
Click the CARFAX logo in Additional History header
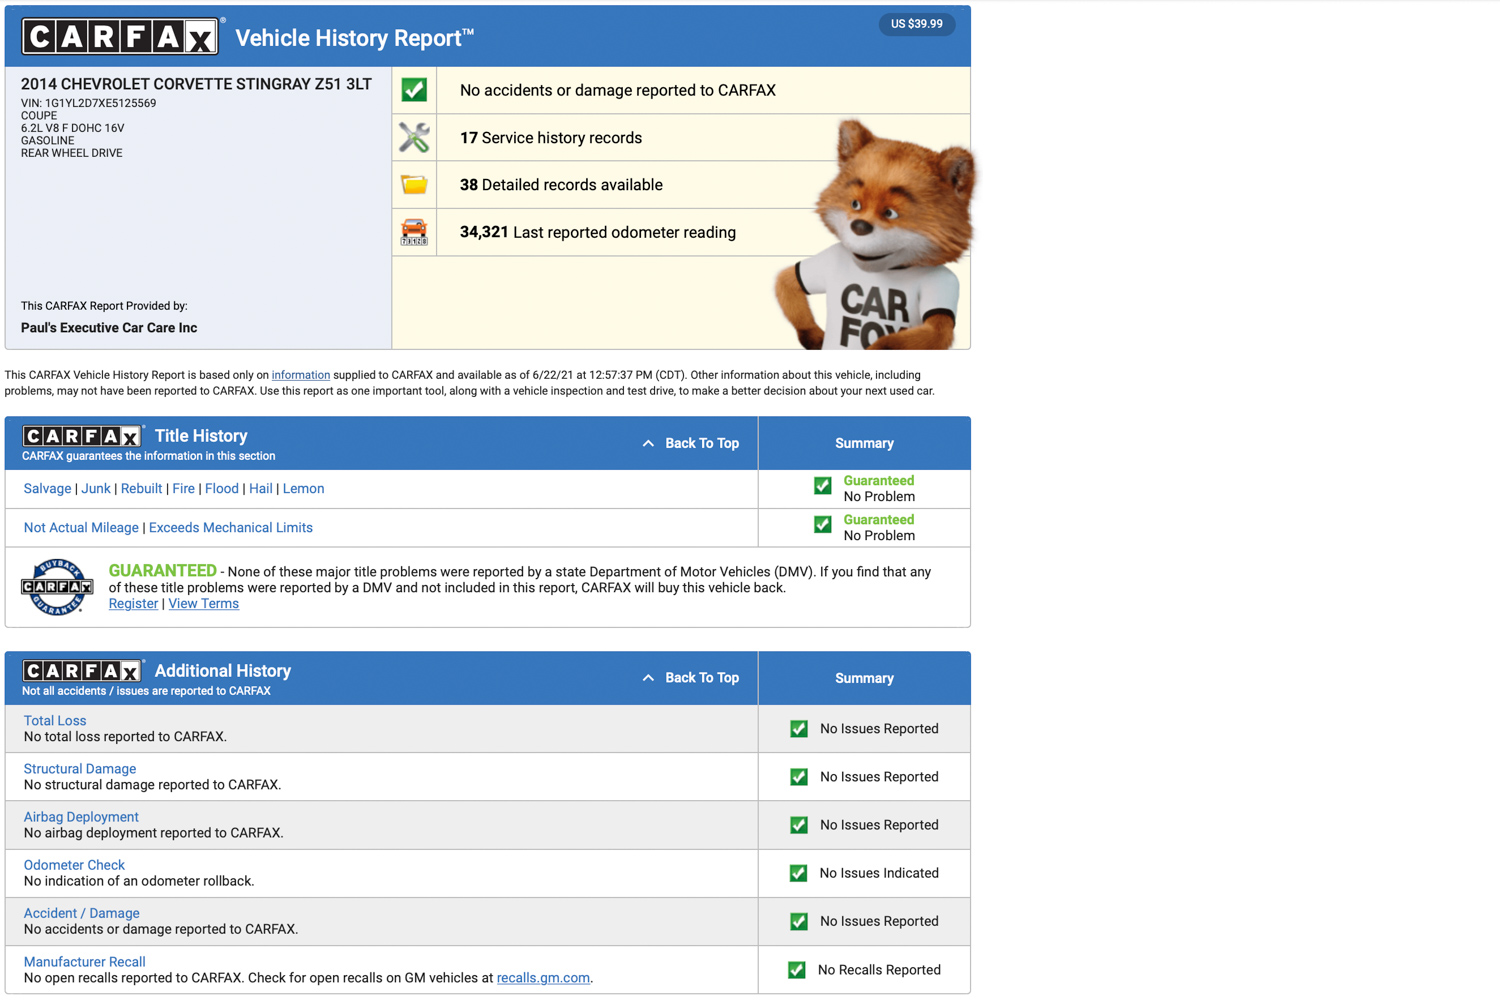[x=82, y=671]
